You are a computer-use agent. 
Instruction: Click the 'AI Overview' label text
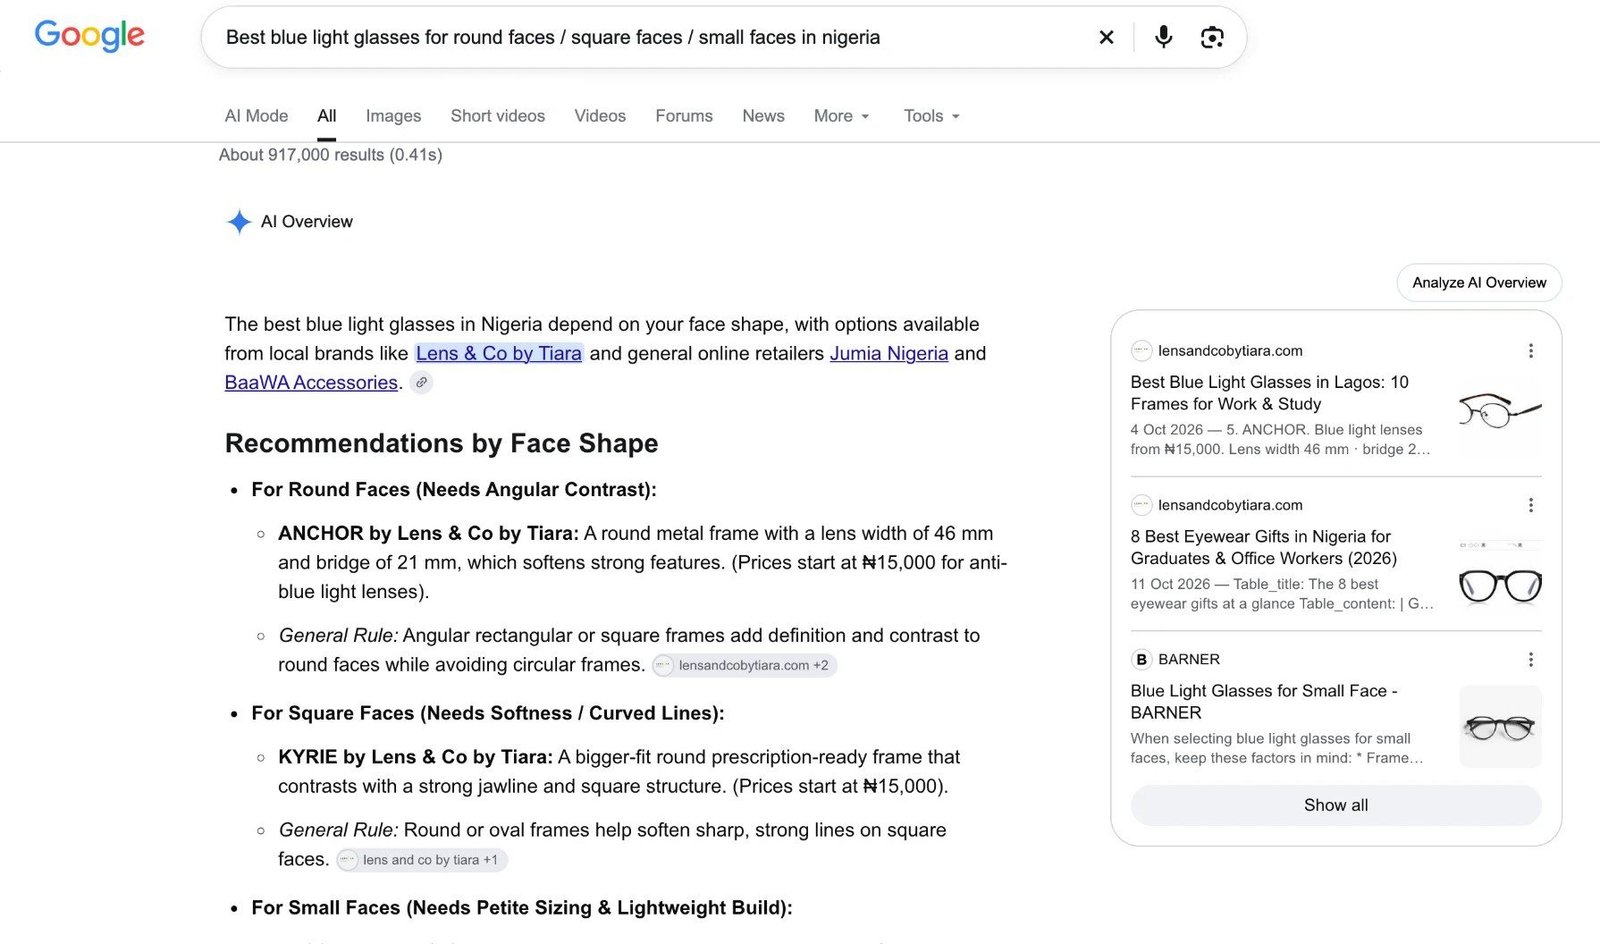pos(307,222)
